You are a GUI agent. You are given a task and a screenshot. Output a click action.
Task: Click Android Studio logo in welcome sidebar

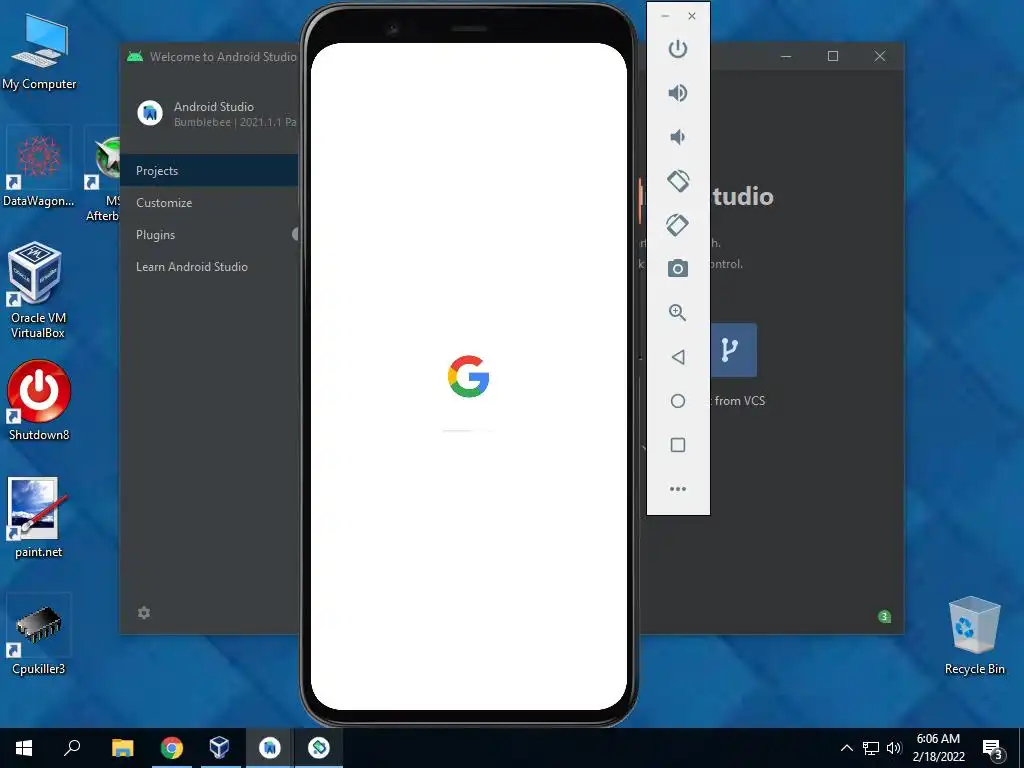point(150,113)
